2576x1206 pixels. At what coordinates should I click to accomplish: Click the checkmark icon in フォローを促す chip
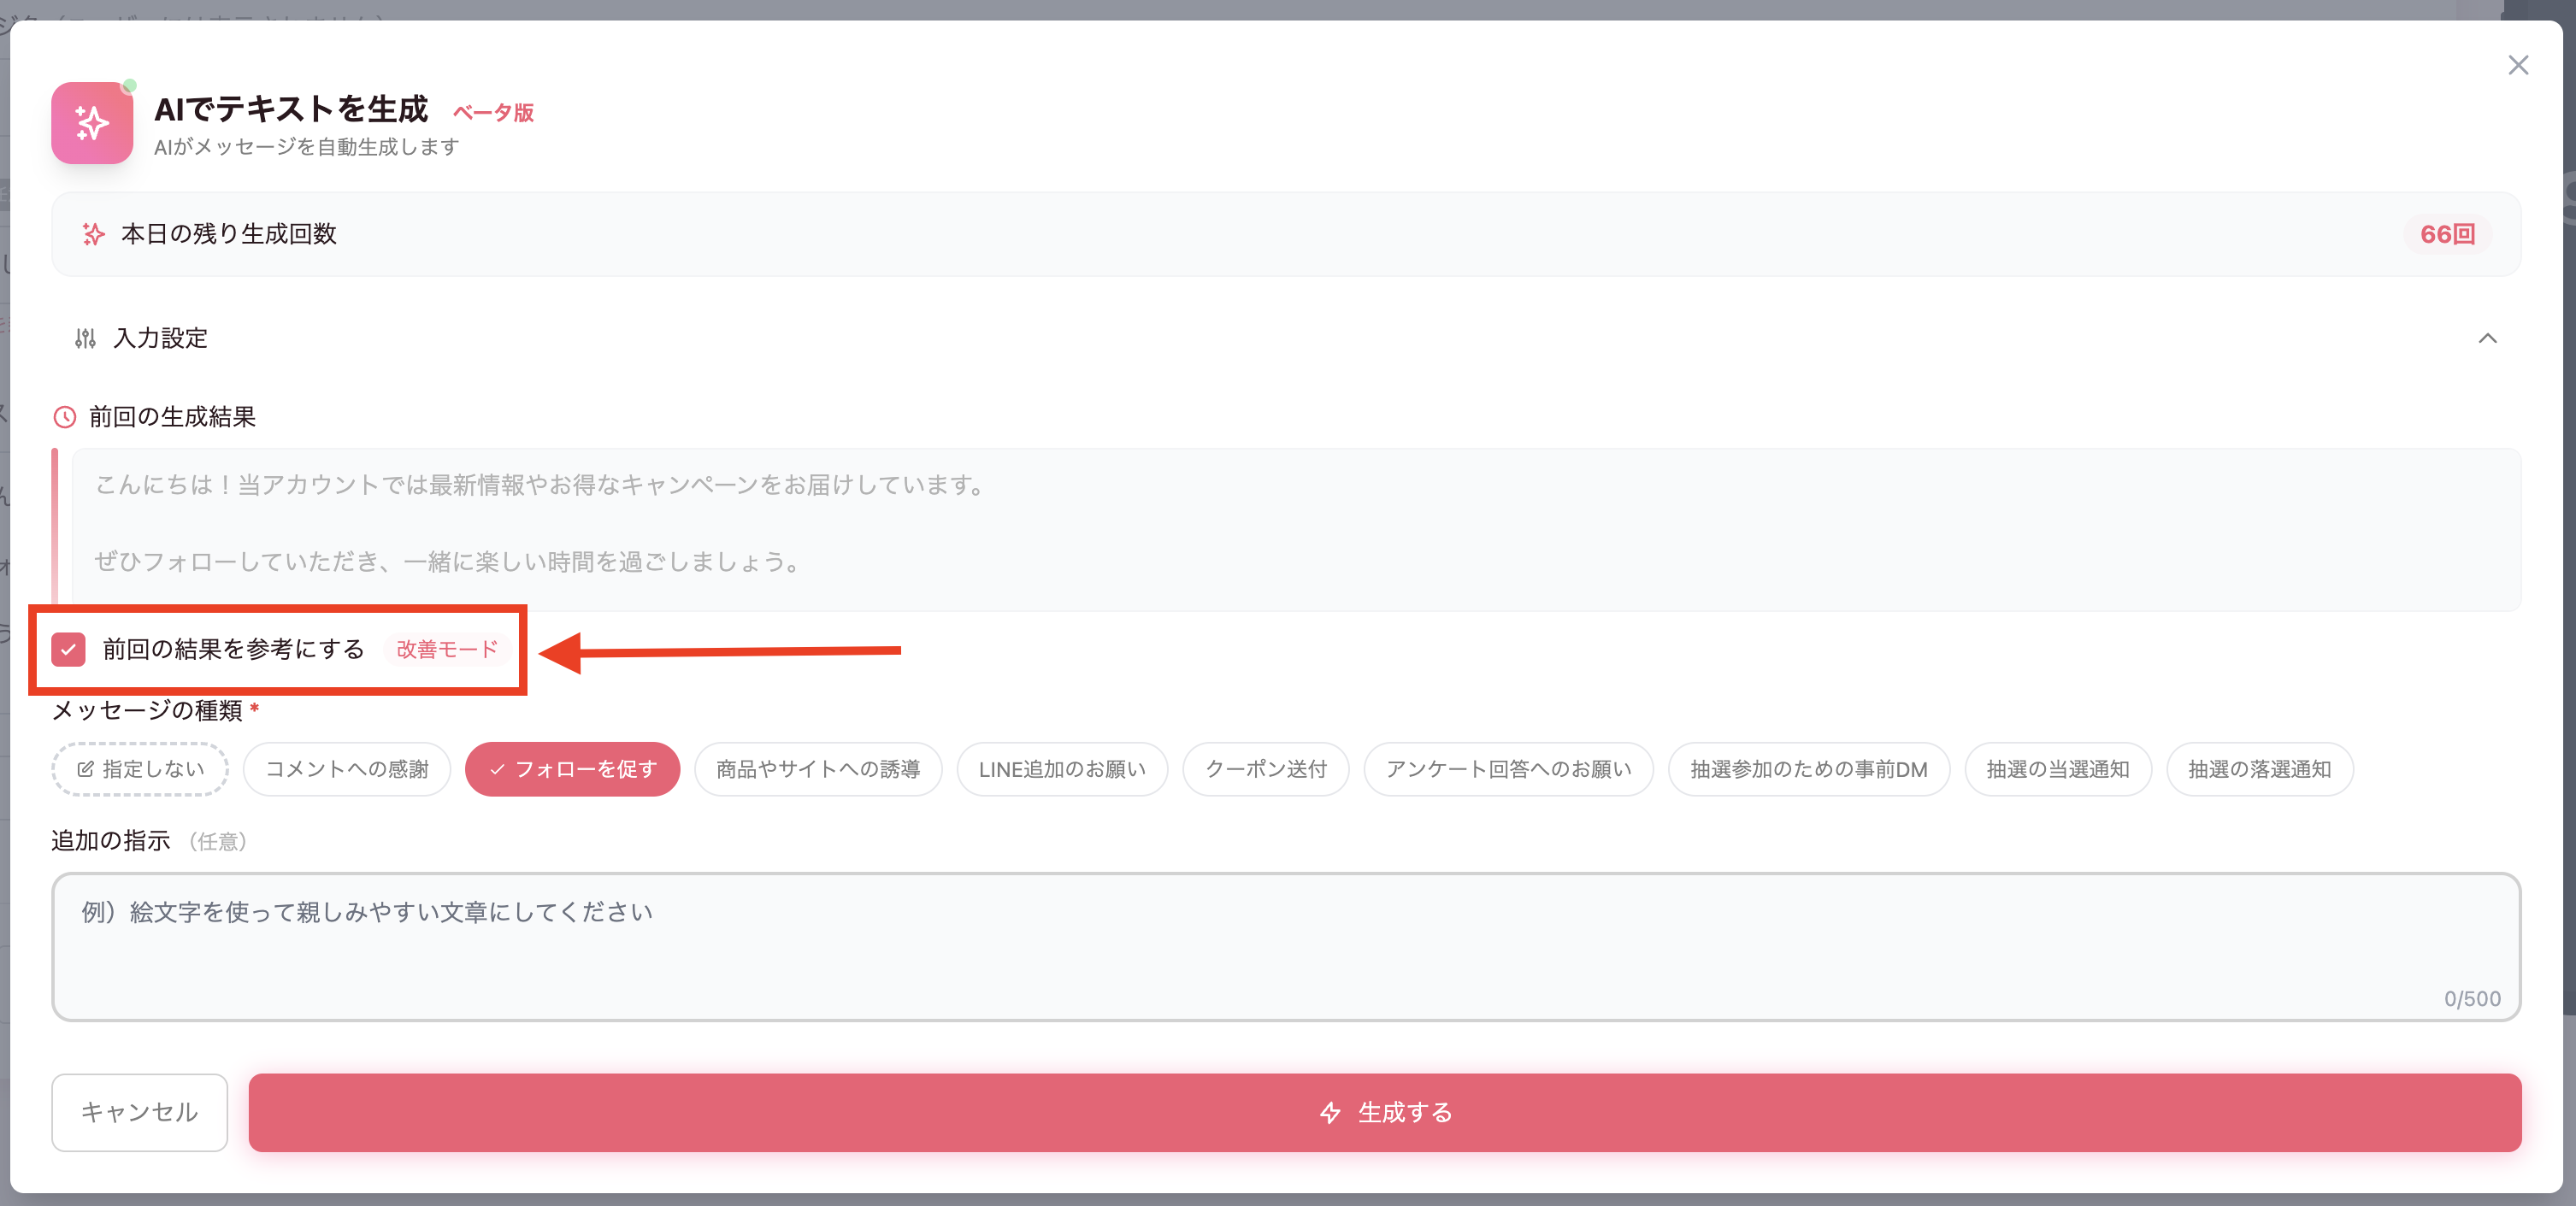click(x=496, y=769)
